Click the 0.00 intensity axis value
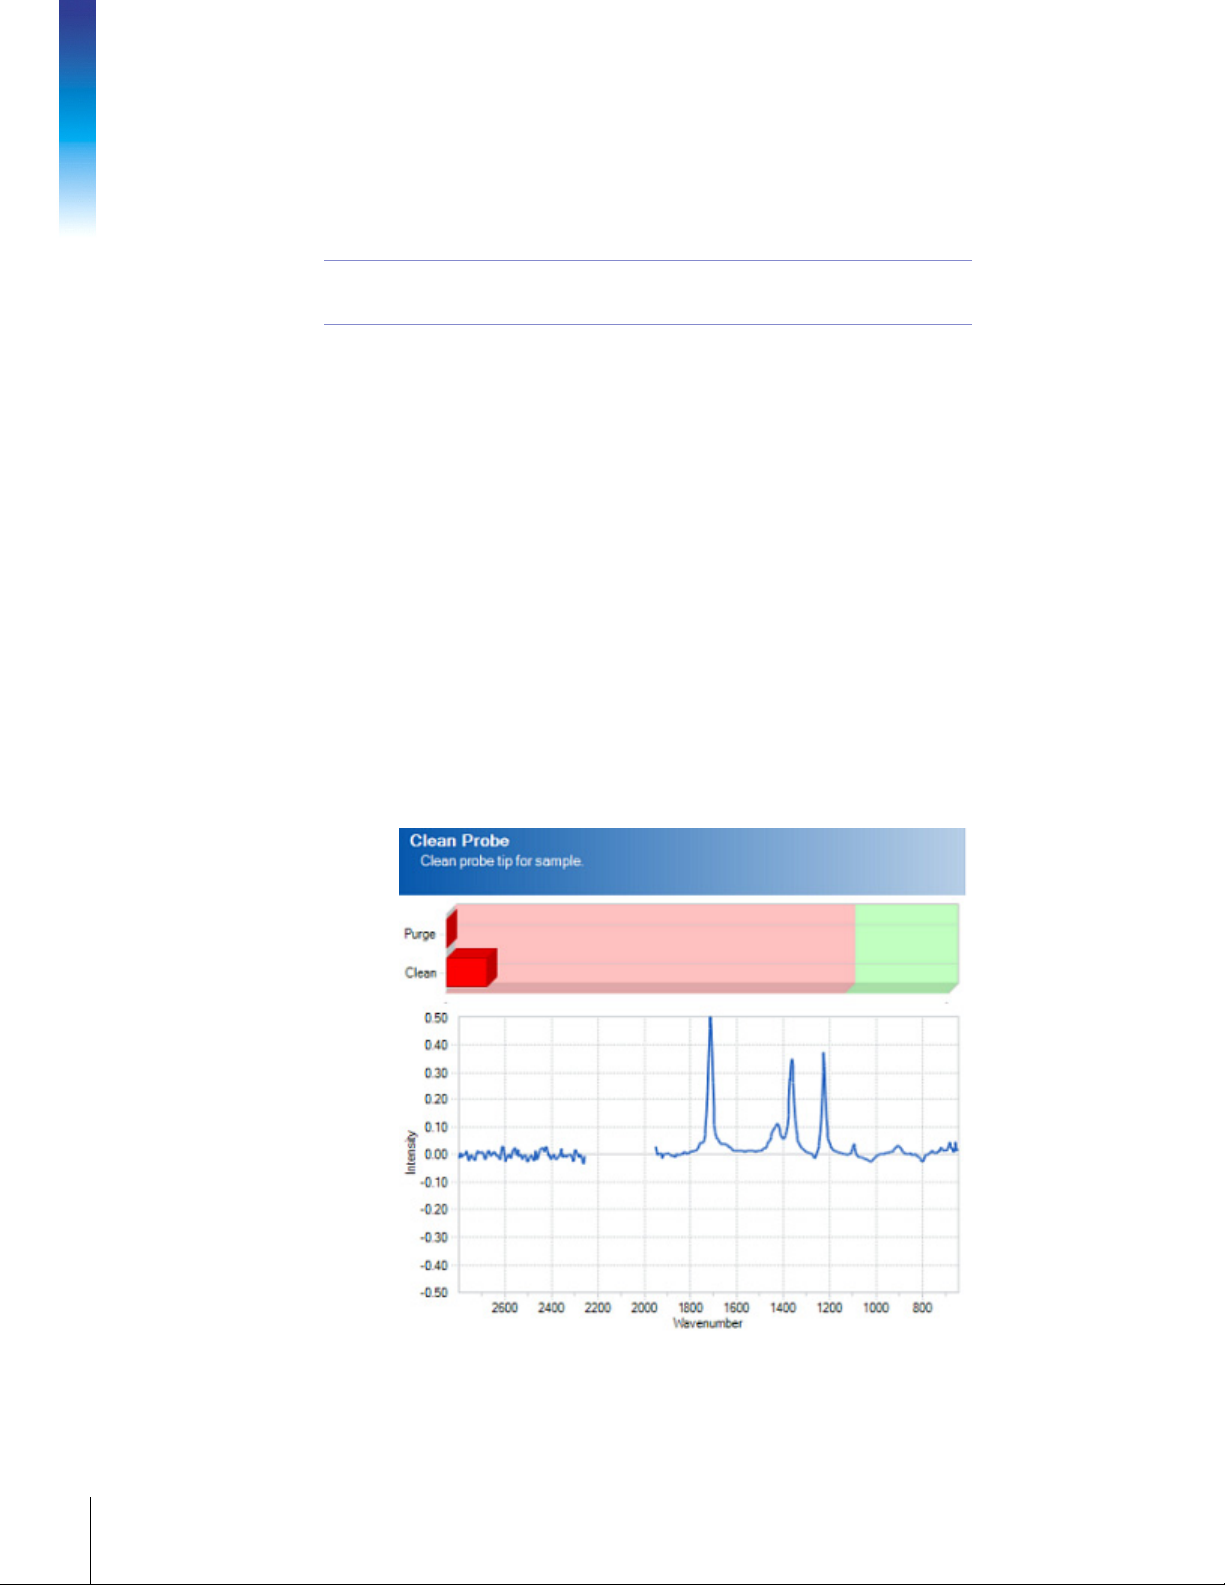 (x=436, y=1154)
